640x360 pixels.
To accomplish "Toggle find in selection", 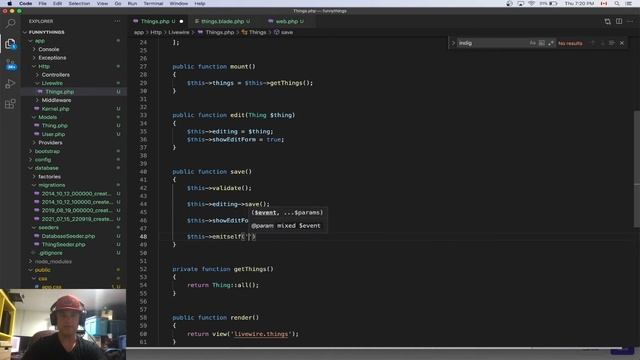I will (x=611, y=43).
